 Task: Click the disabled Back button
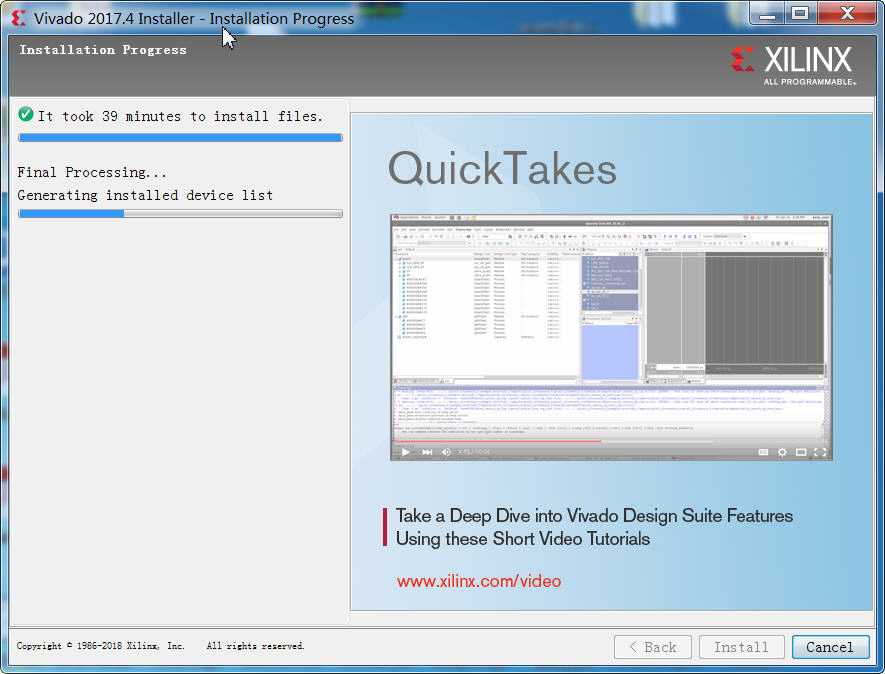click(x=652, y=647)
